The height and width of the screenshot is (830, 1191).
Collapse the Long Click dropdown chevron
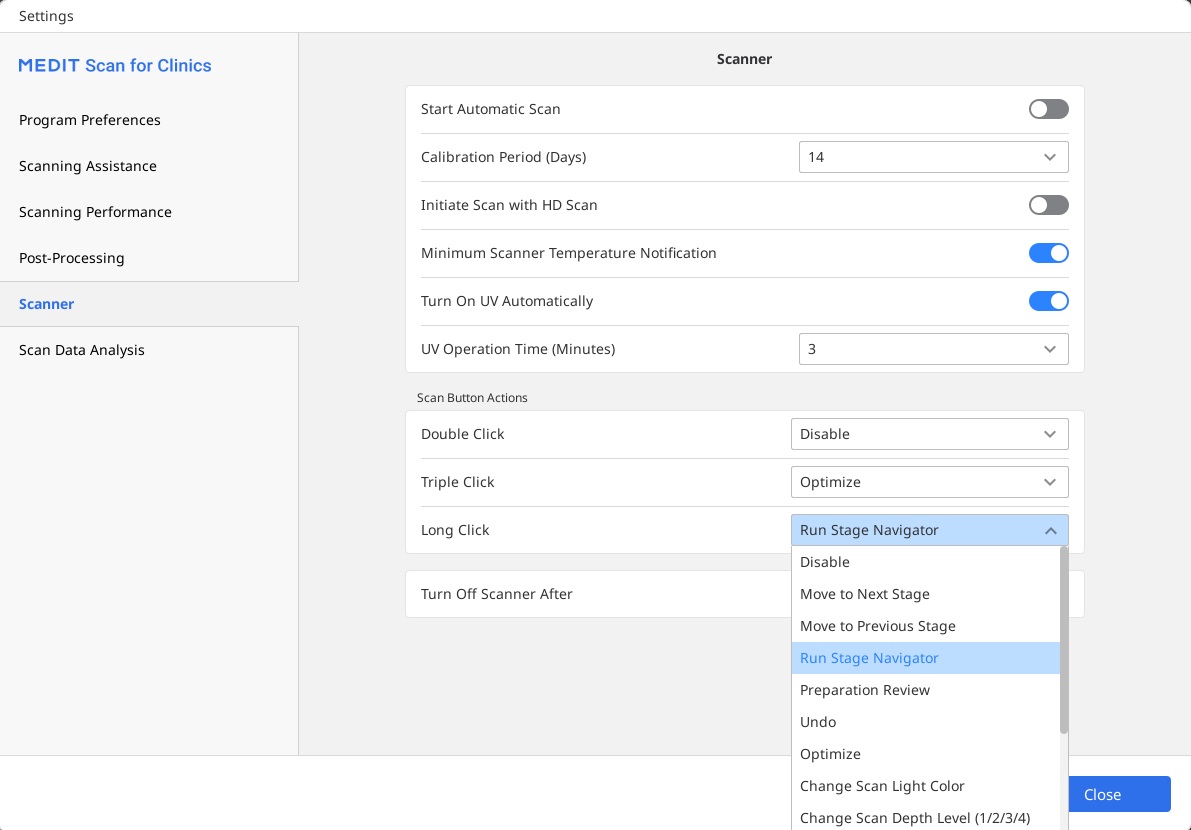pyautogui.click(x=1050, y=530)
